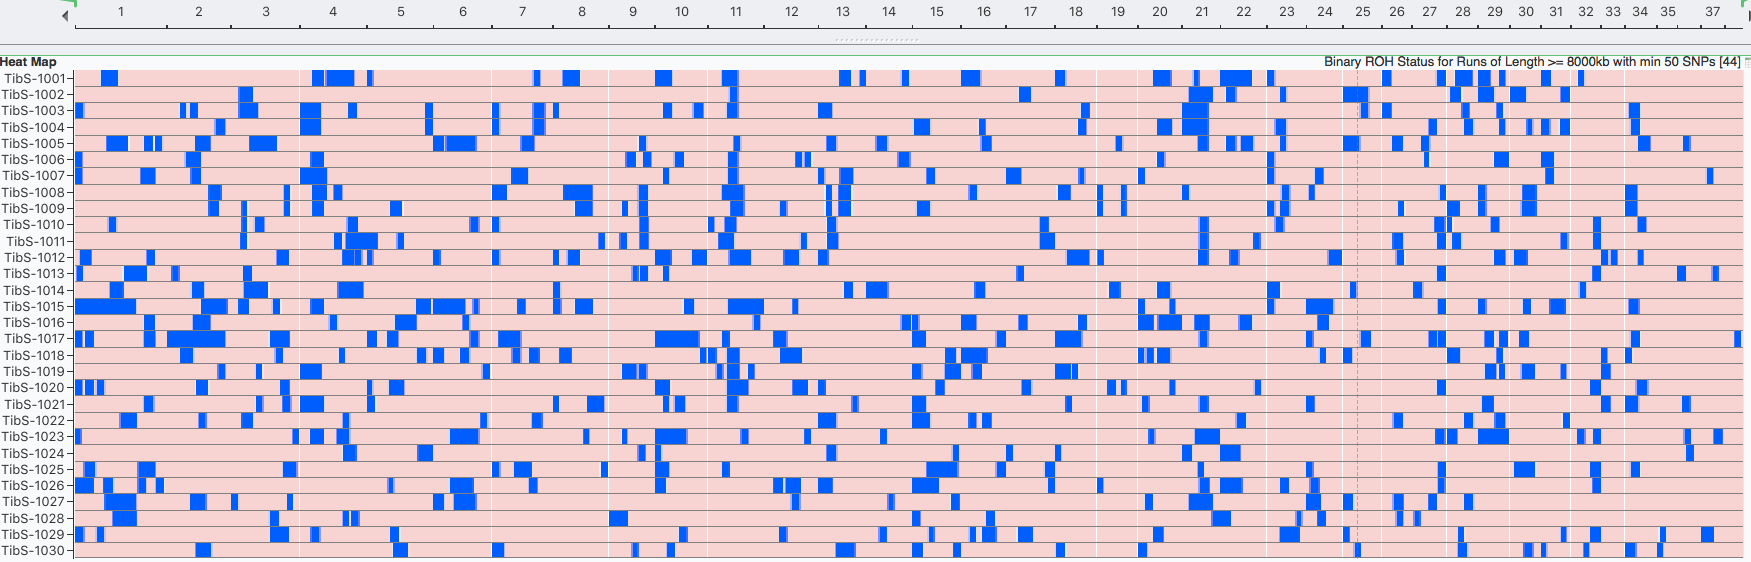The width and height of the screenshot is (1751, 562).
Task: Open the spreadsheet icon next to the ROH title
Action: pos(1746,62)
